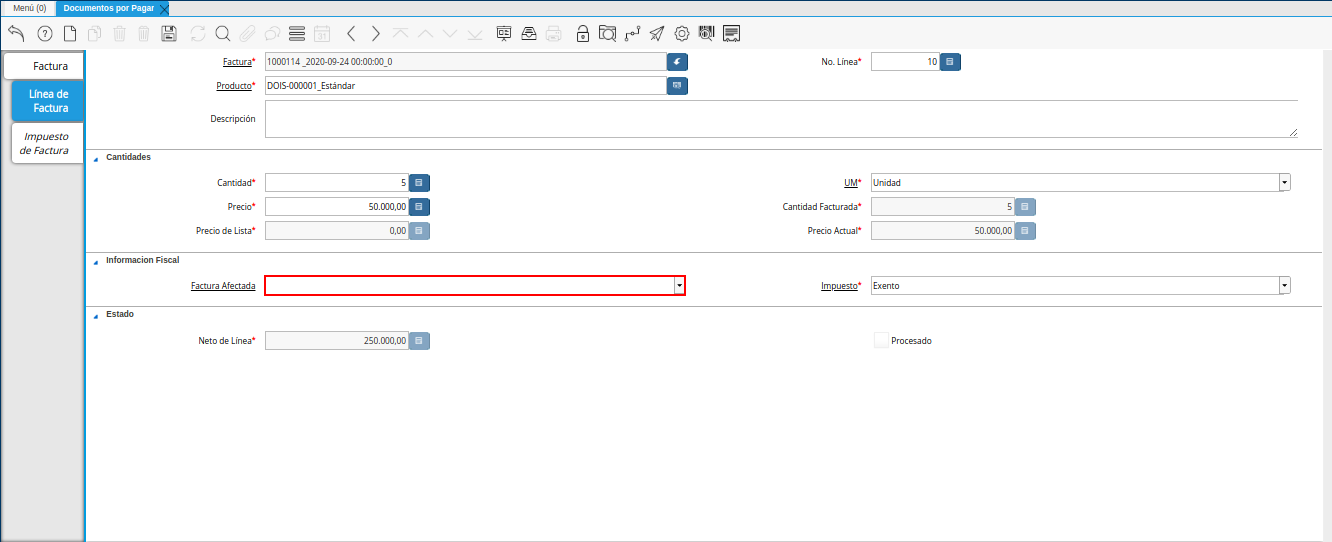Go to the next record arrow
1332x542 pixels.
(376, 33)
